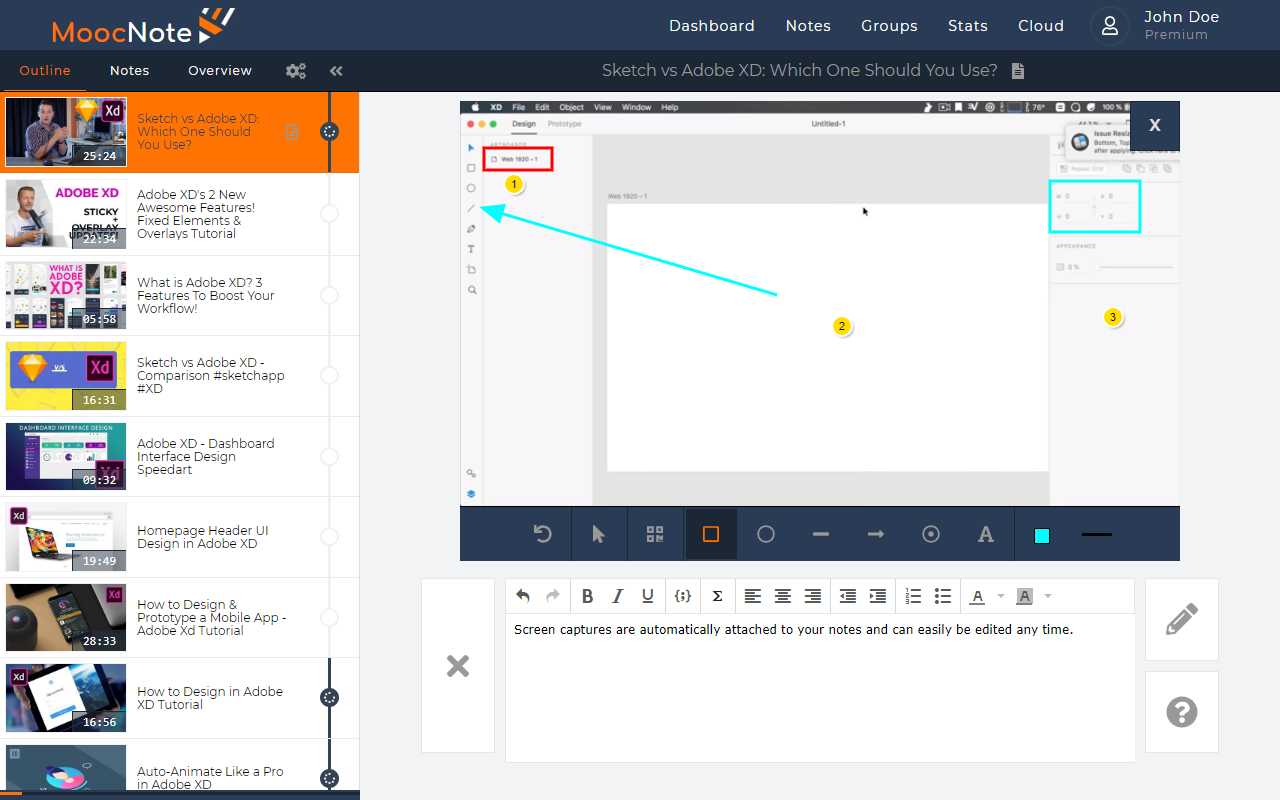Decrease the text indent
Viewport: 1280px width, 800px height.
(x=848, y=596)
